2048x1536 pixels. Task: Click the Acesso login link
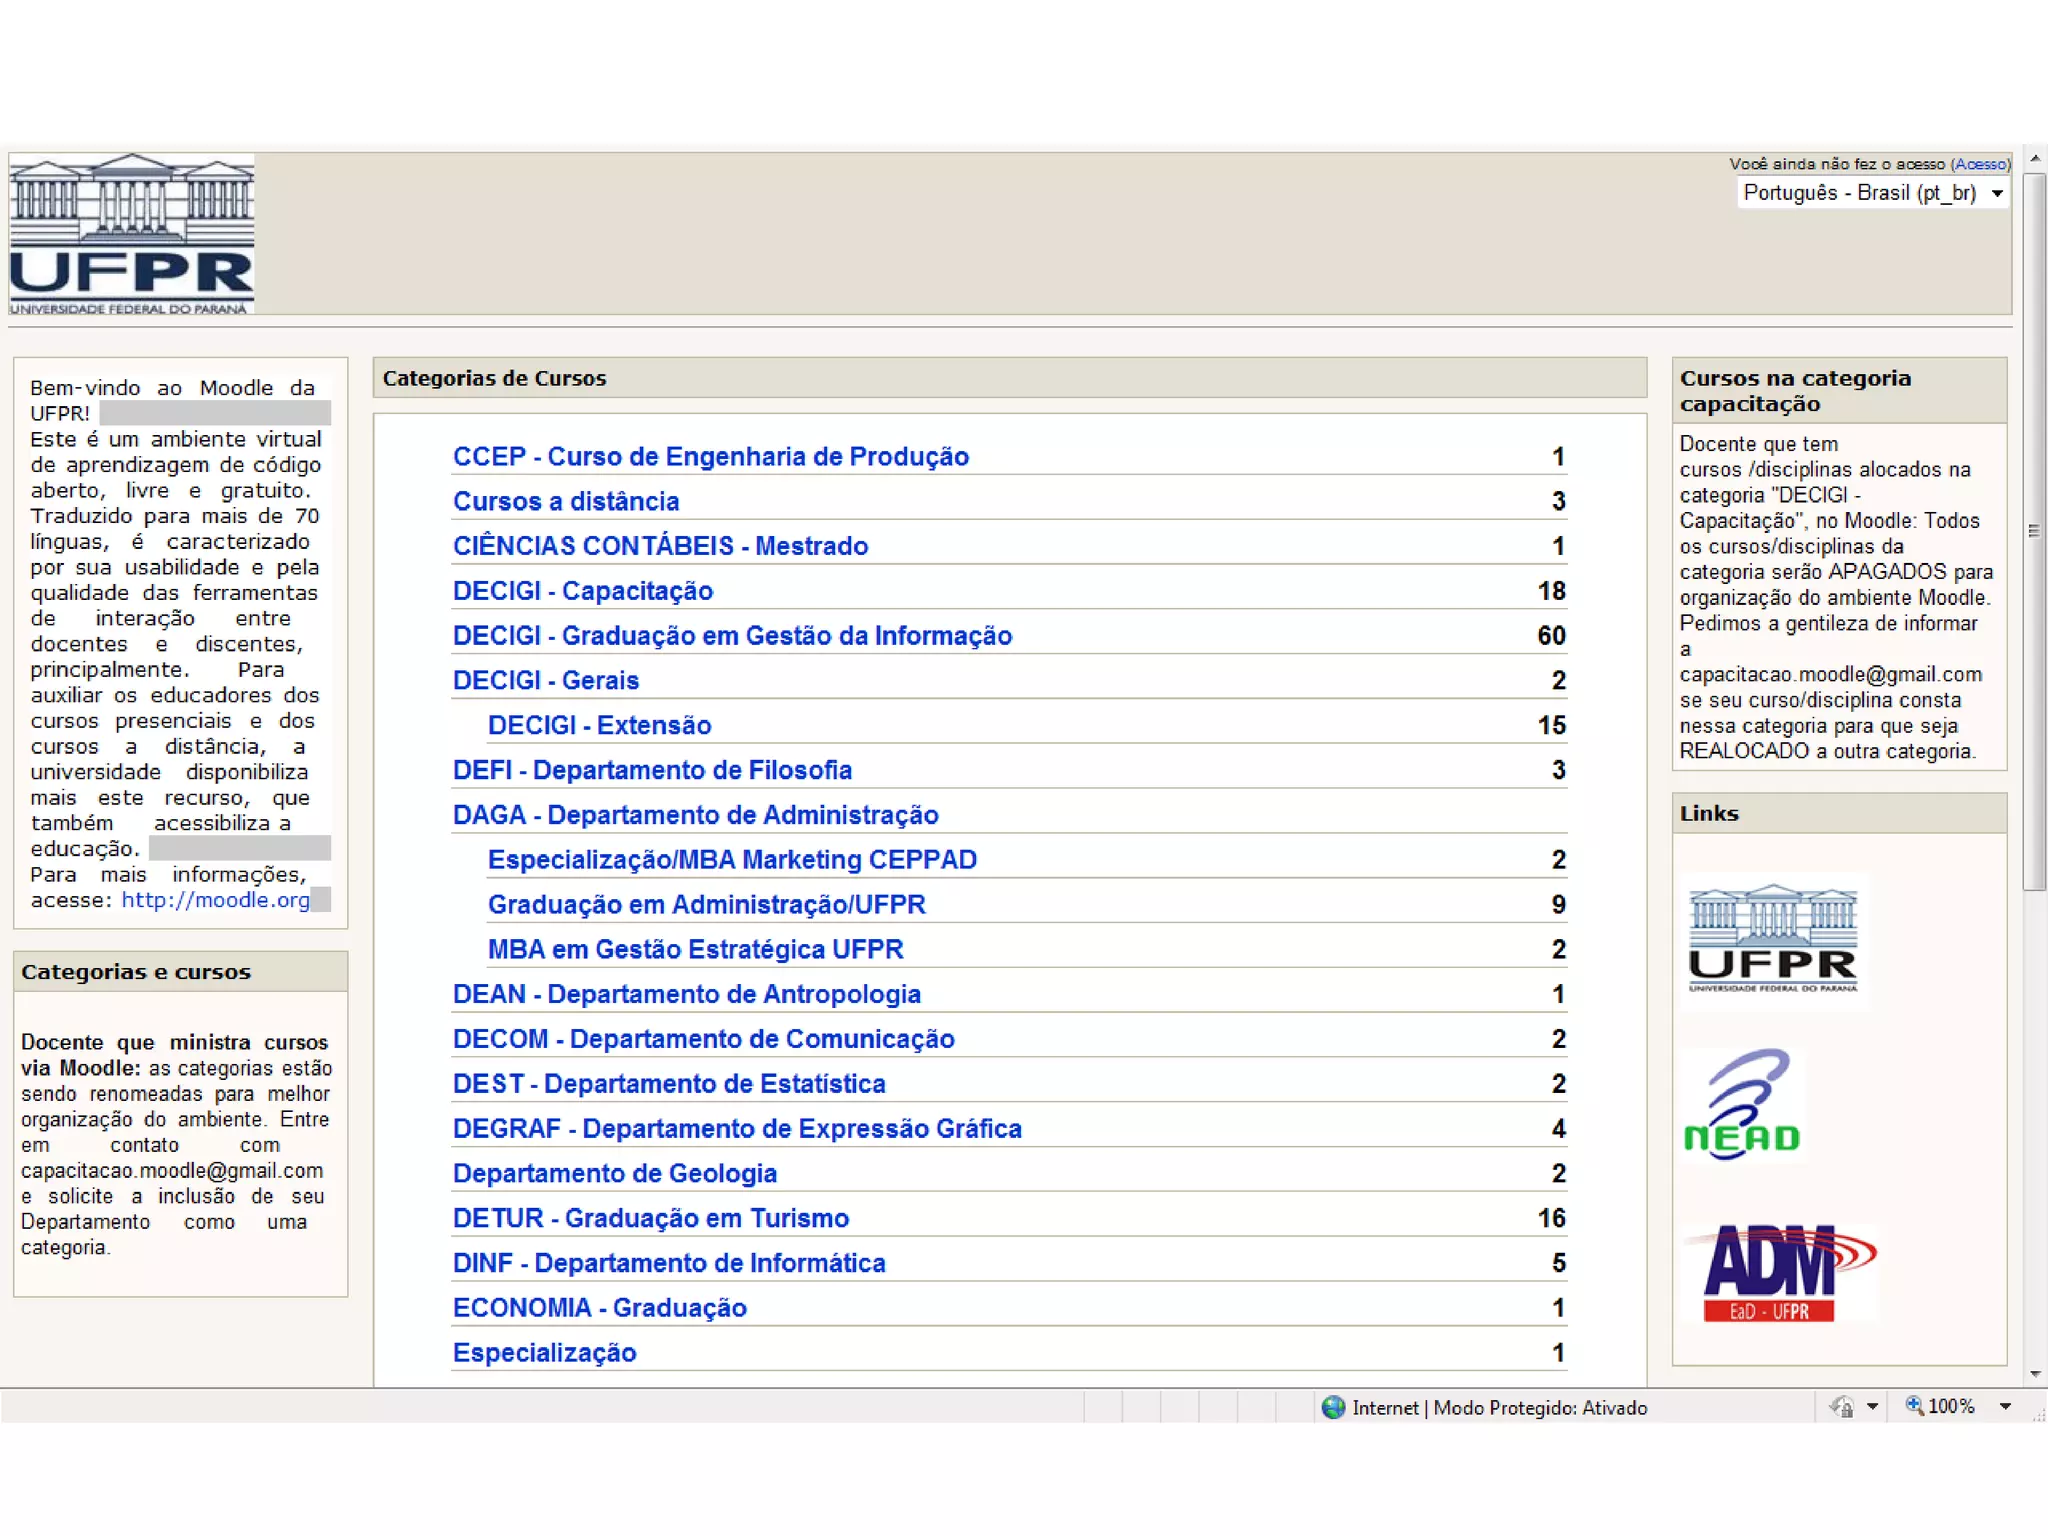[1979, 164]
